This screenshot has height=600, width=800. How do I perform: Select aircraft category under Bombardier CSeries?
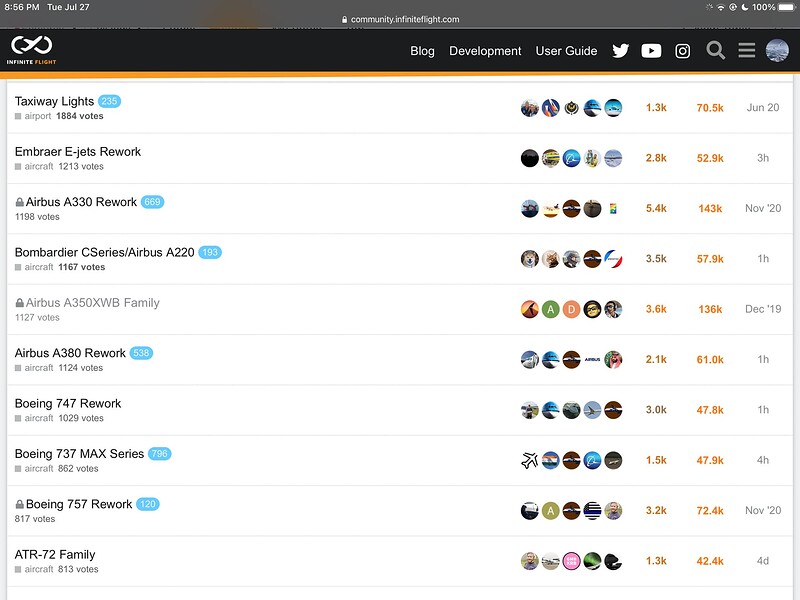coord(34,267)
